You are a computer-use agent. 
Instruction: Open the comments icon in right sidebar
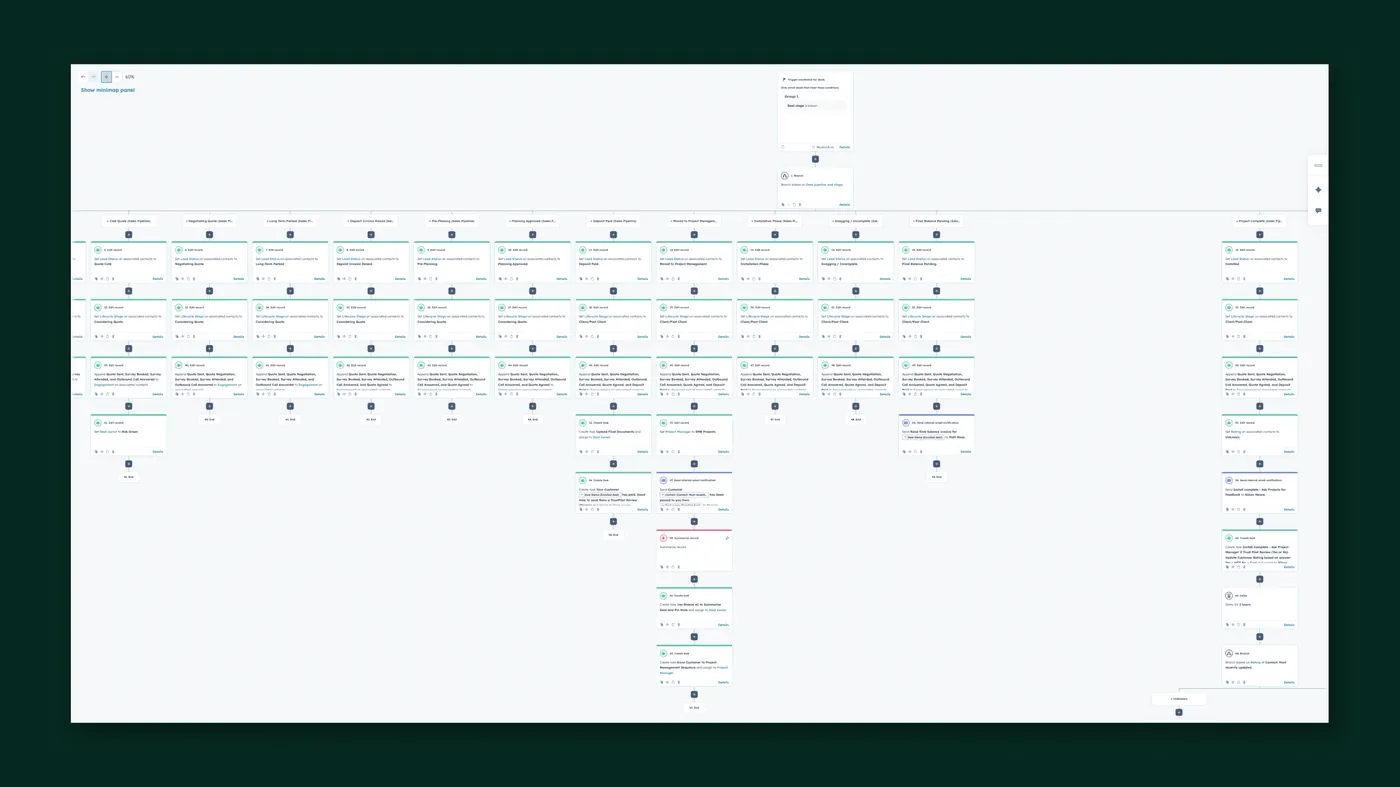(x=1318, y=211)
